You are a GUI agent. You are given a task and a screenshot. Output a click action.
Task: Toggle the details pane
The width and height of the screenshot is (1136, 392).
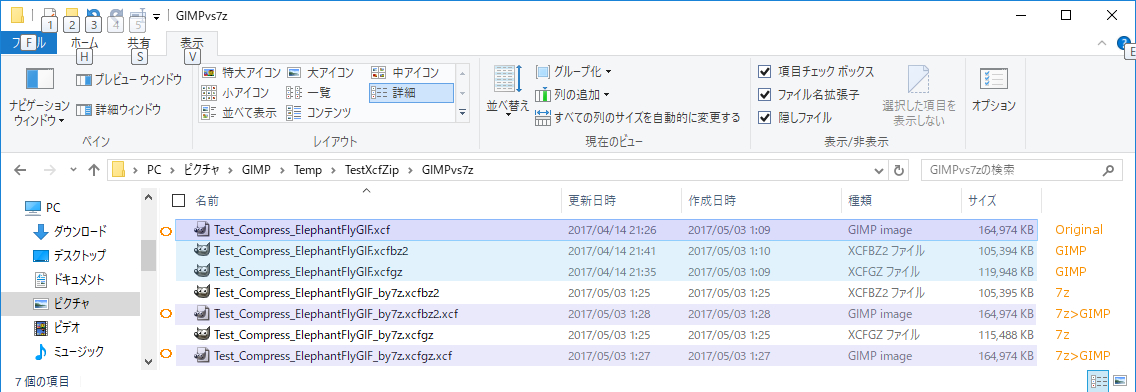[119, 109]
